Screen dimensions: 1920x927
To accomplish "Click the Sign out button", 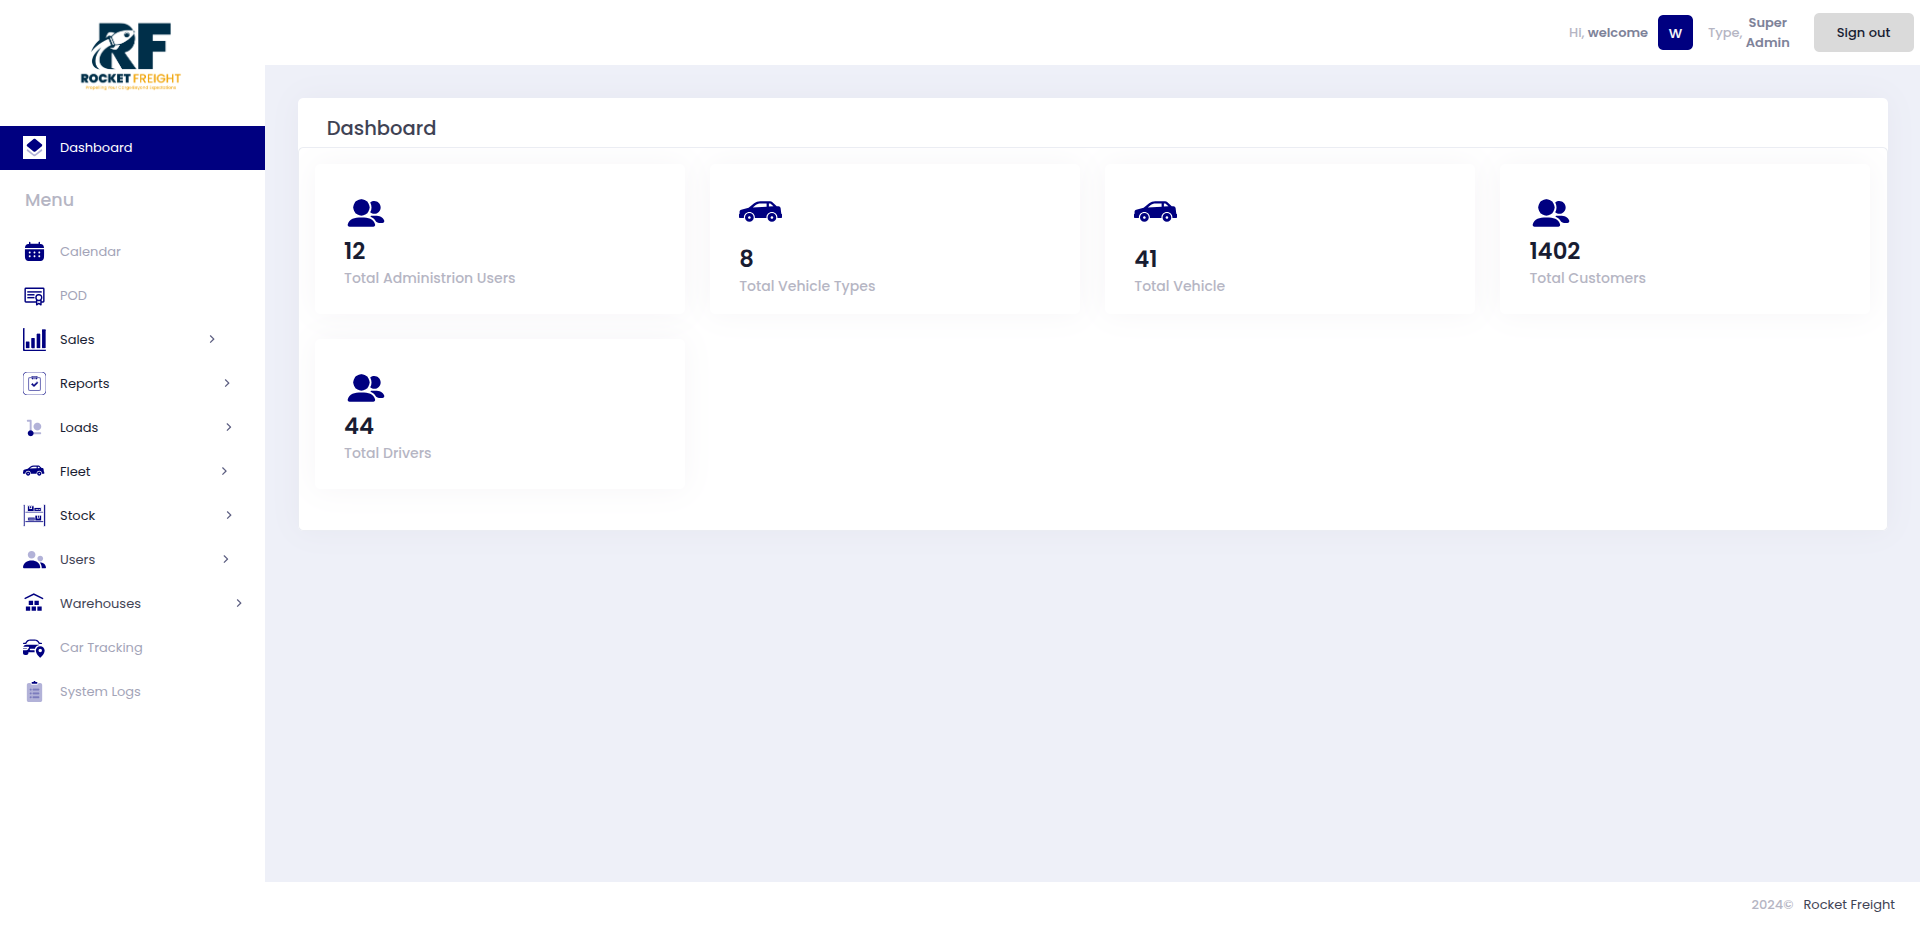I will (1862, 32).
